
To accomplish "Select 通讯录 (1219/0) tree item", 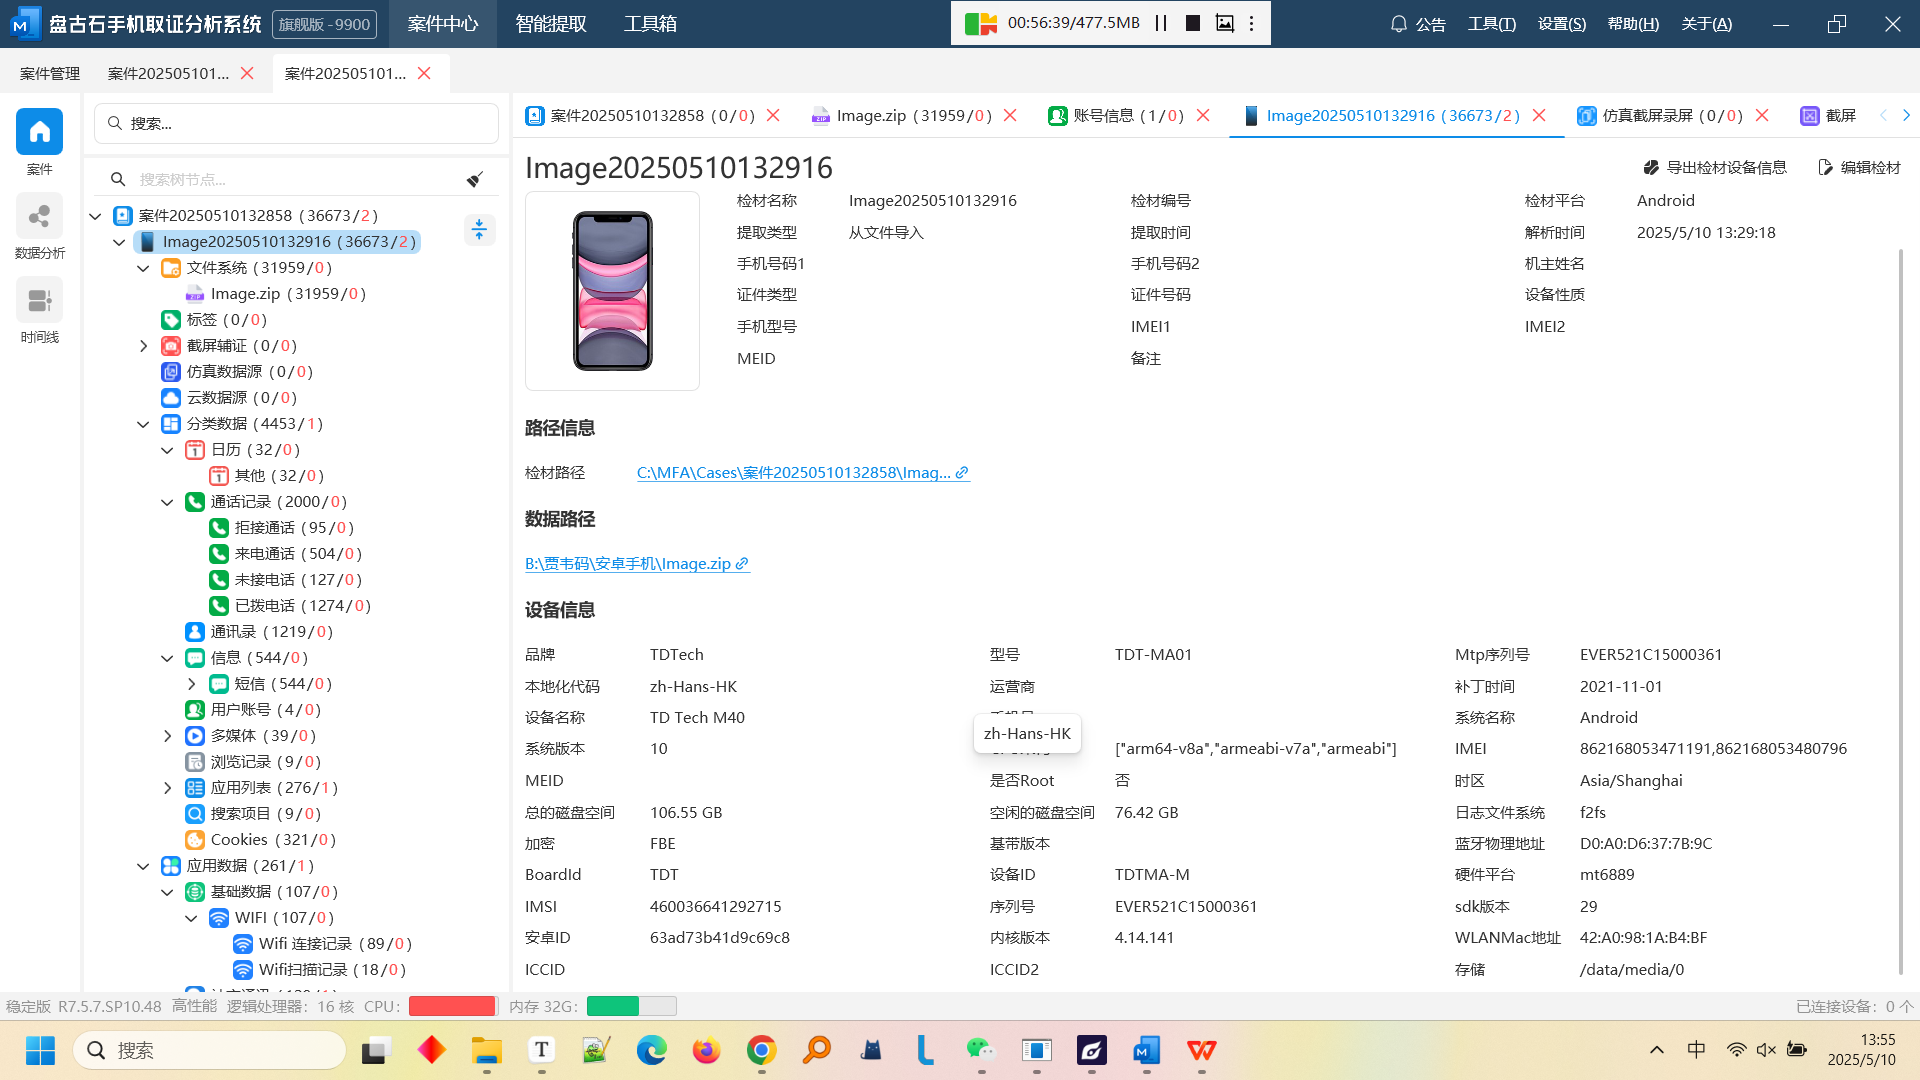I will (259, 632).
